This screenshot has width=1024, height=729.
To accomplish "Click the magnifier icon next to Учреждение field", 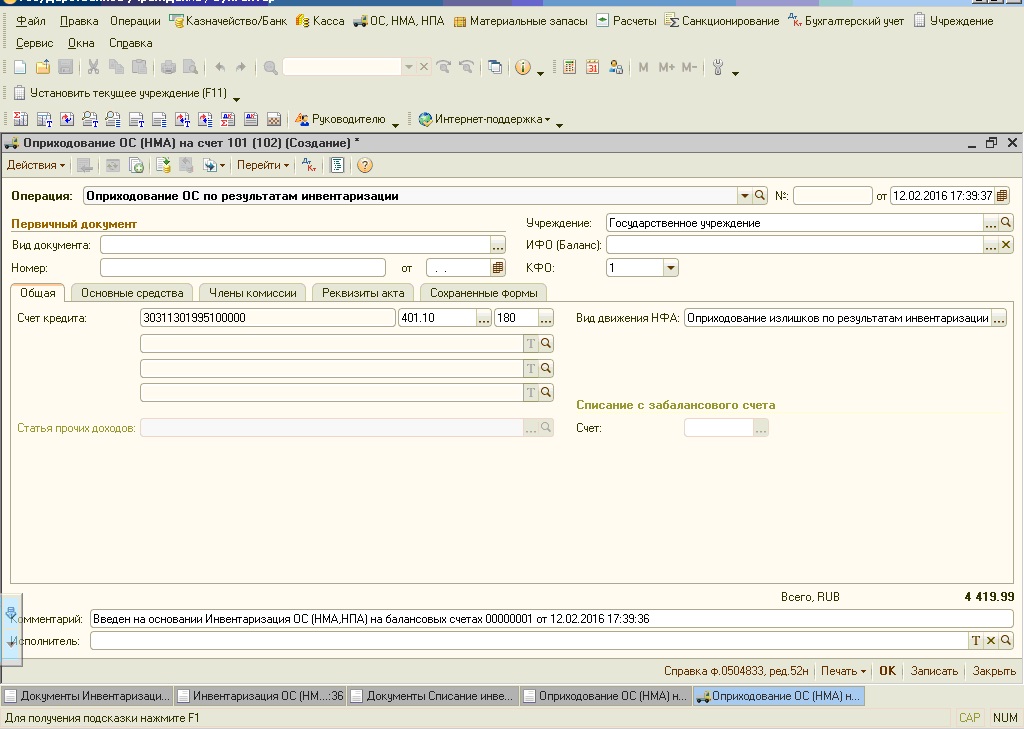I will point(1006,223).
